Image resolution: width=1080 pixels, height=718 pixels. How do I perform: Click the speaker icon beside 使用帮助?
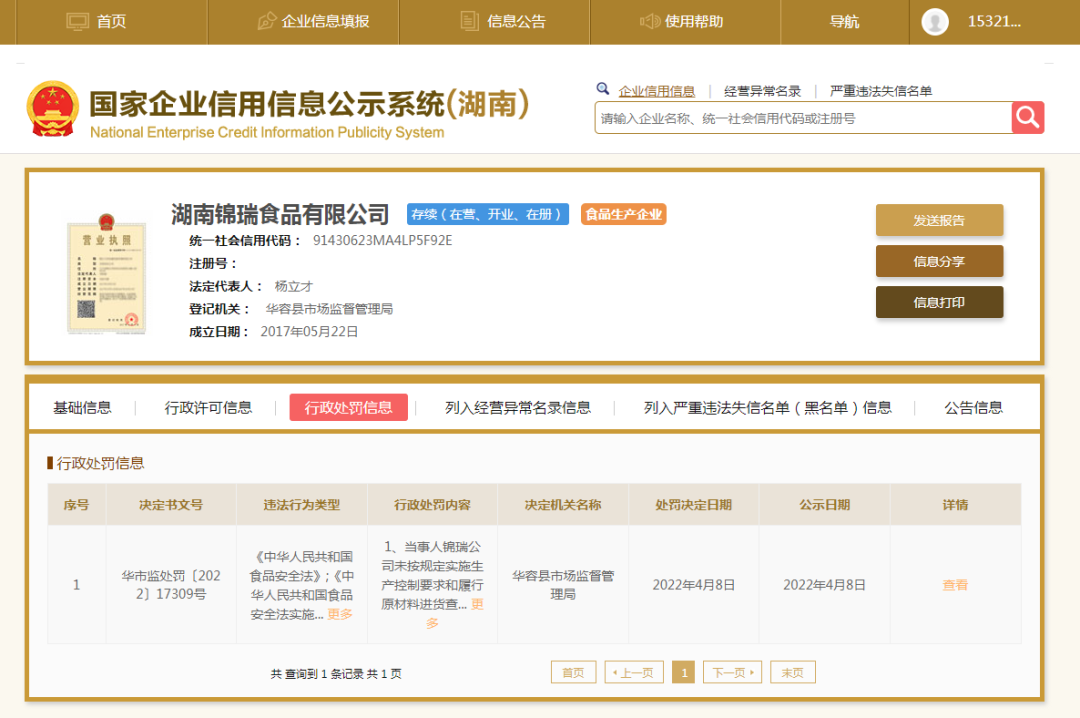pyautogui.click(x=649, y=21)
